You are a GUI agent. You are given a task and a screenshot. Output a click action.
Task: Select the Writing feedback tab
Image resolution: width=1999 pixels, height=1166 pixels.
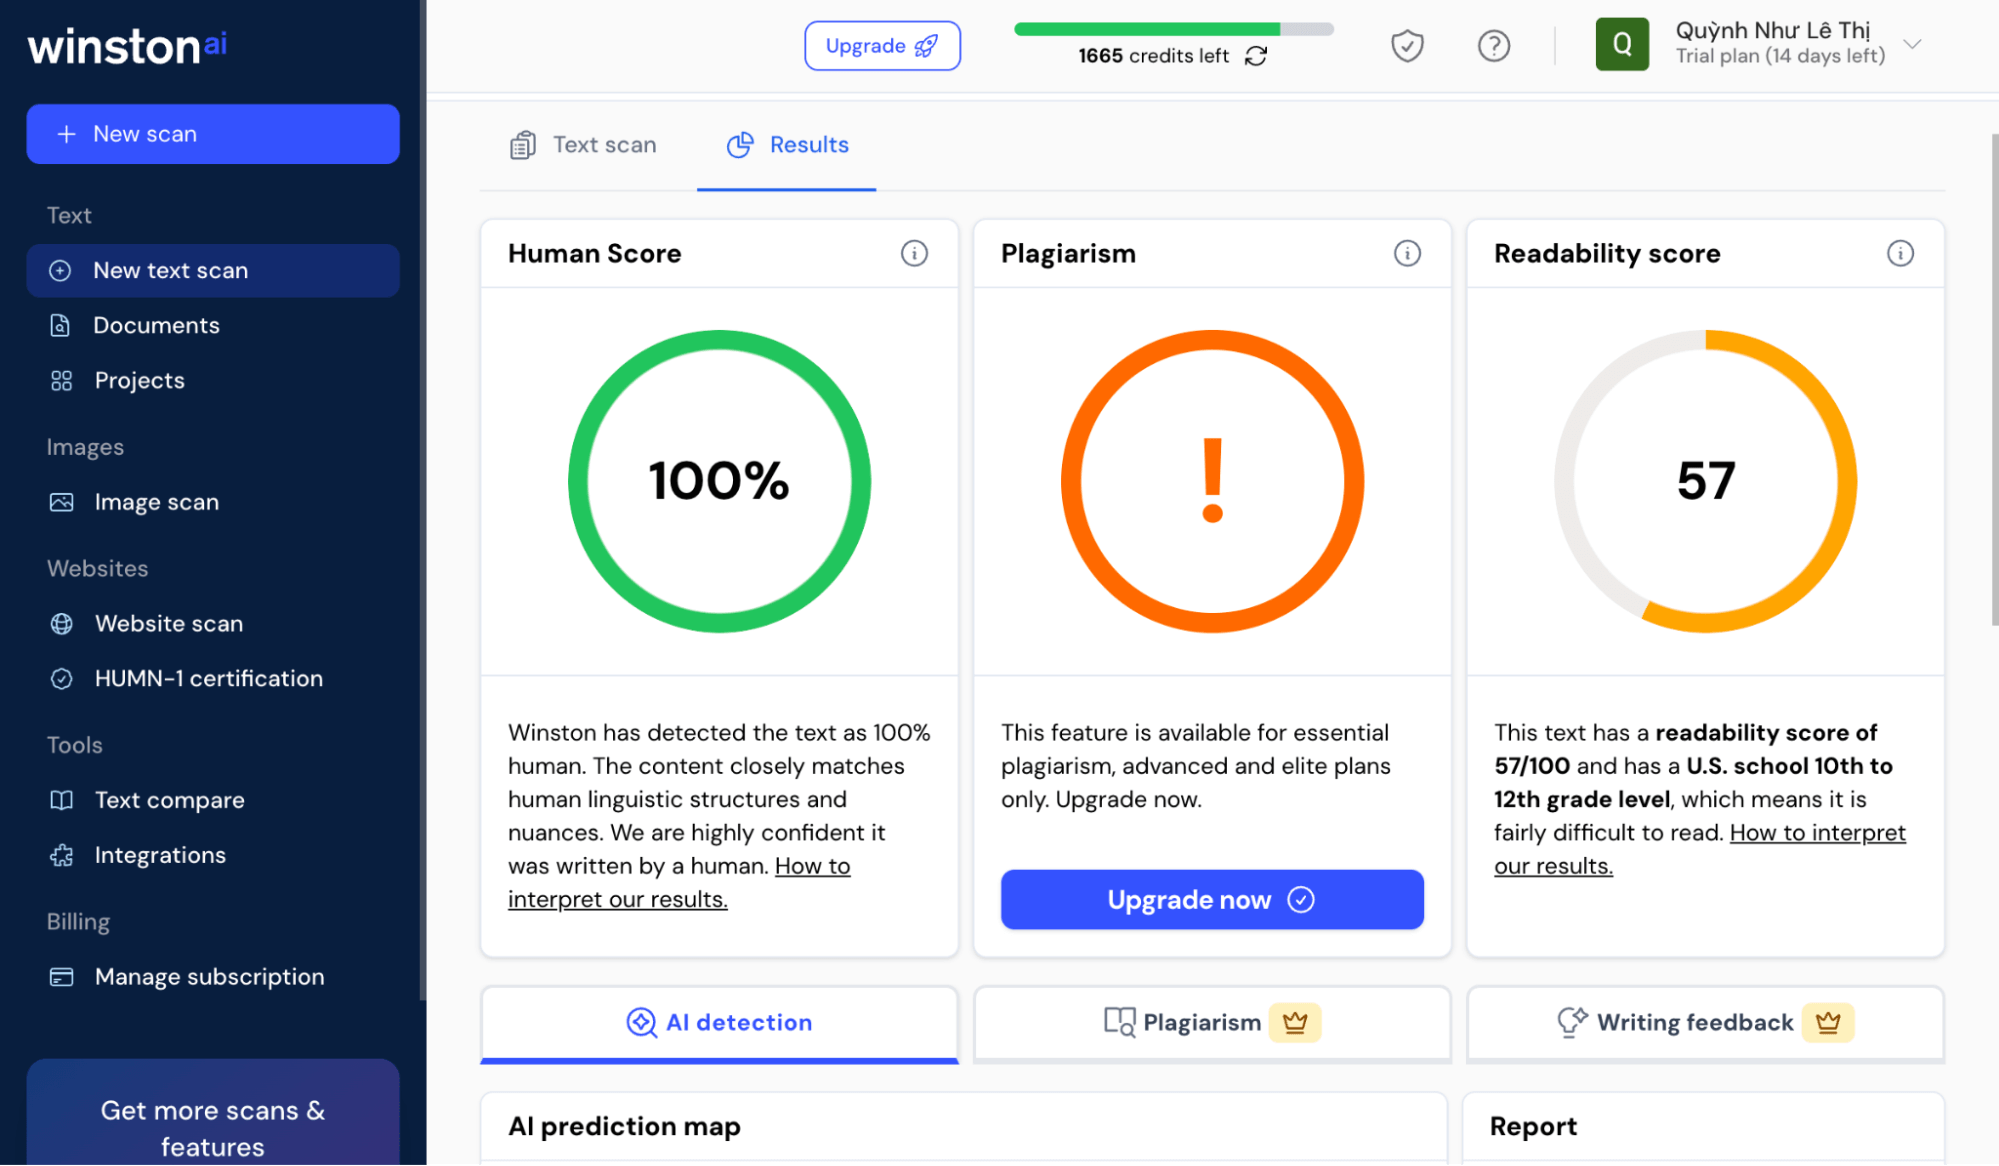tap(1705, 1023)
